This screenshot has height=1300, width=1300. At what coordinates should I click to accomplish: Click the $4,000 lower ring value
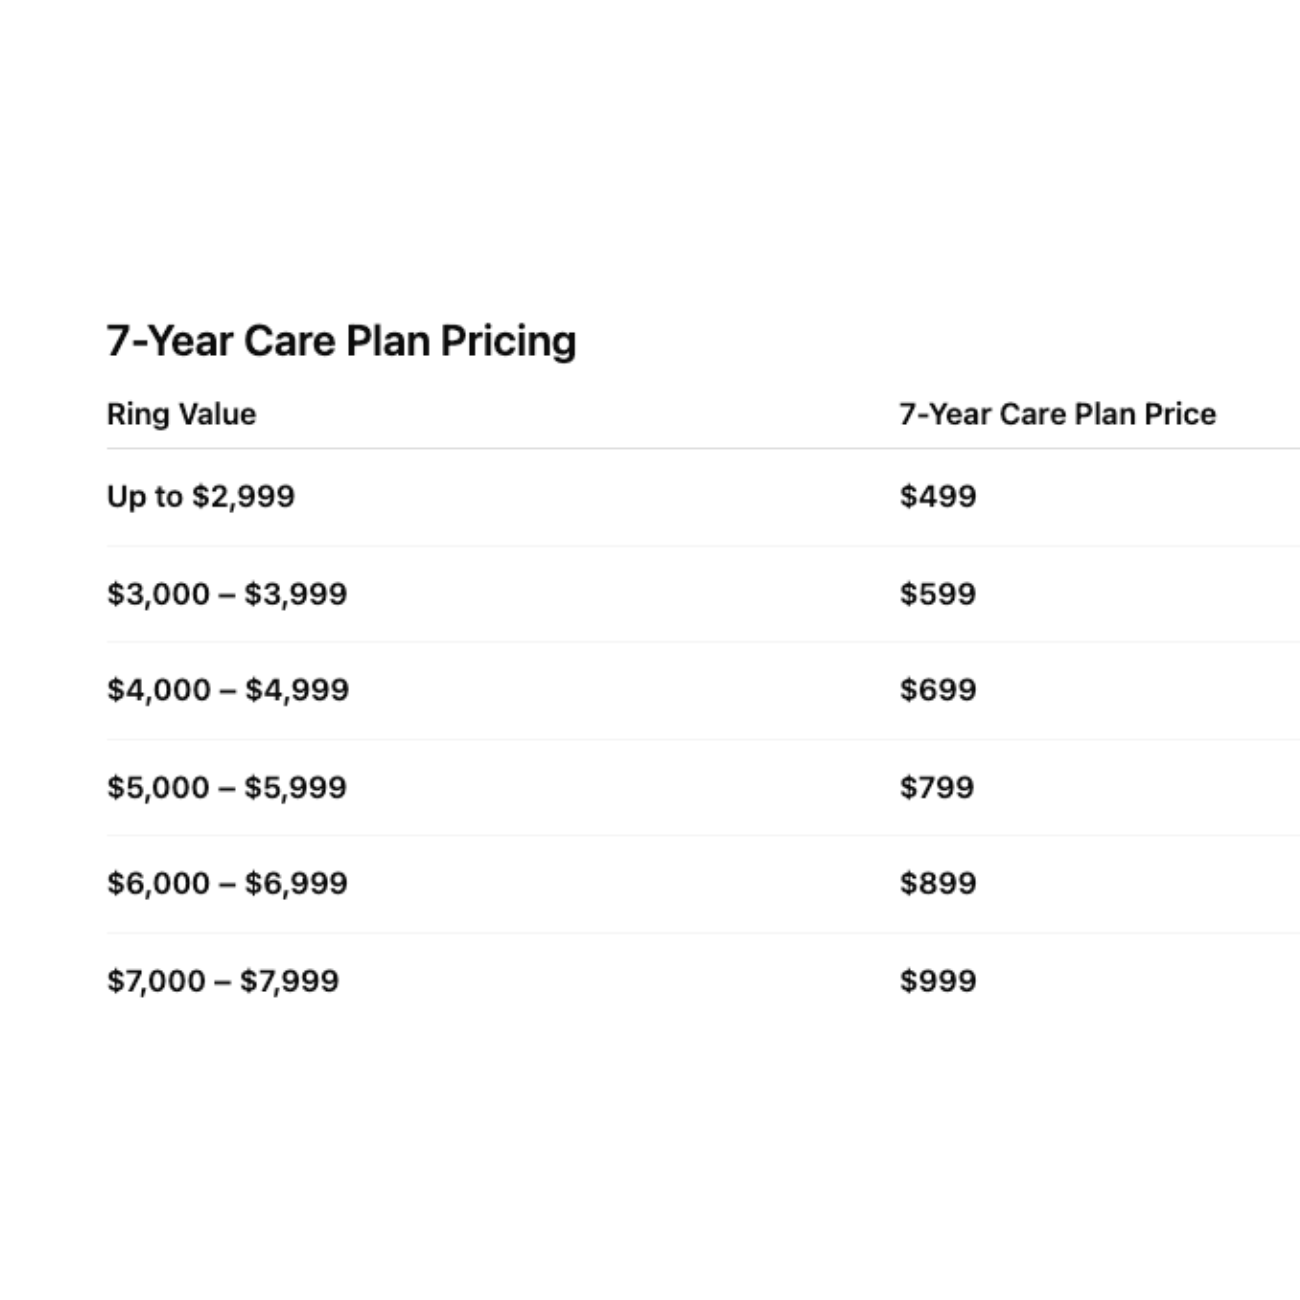coord(158,690)
